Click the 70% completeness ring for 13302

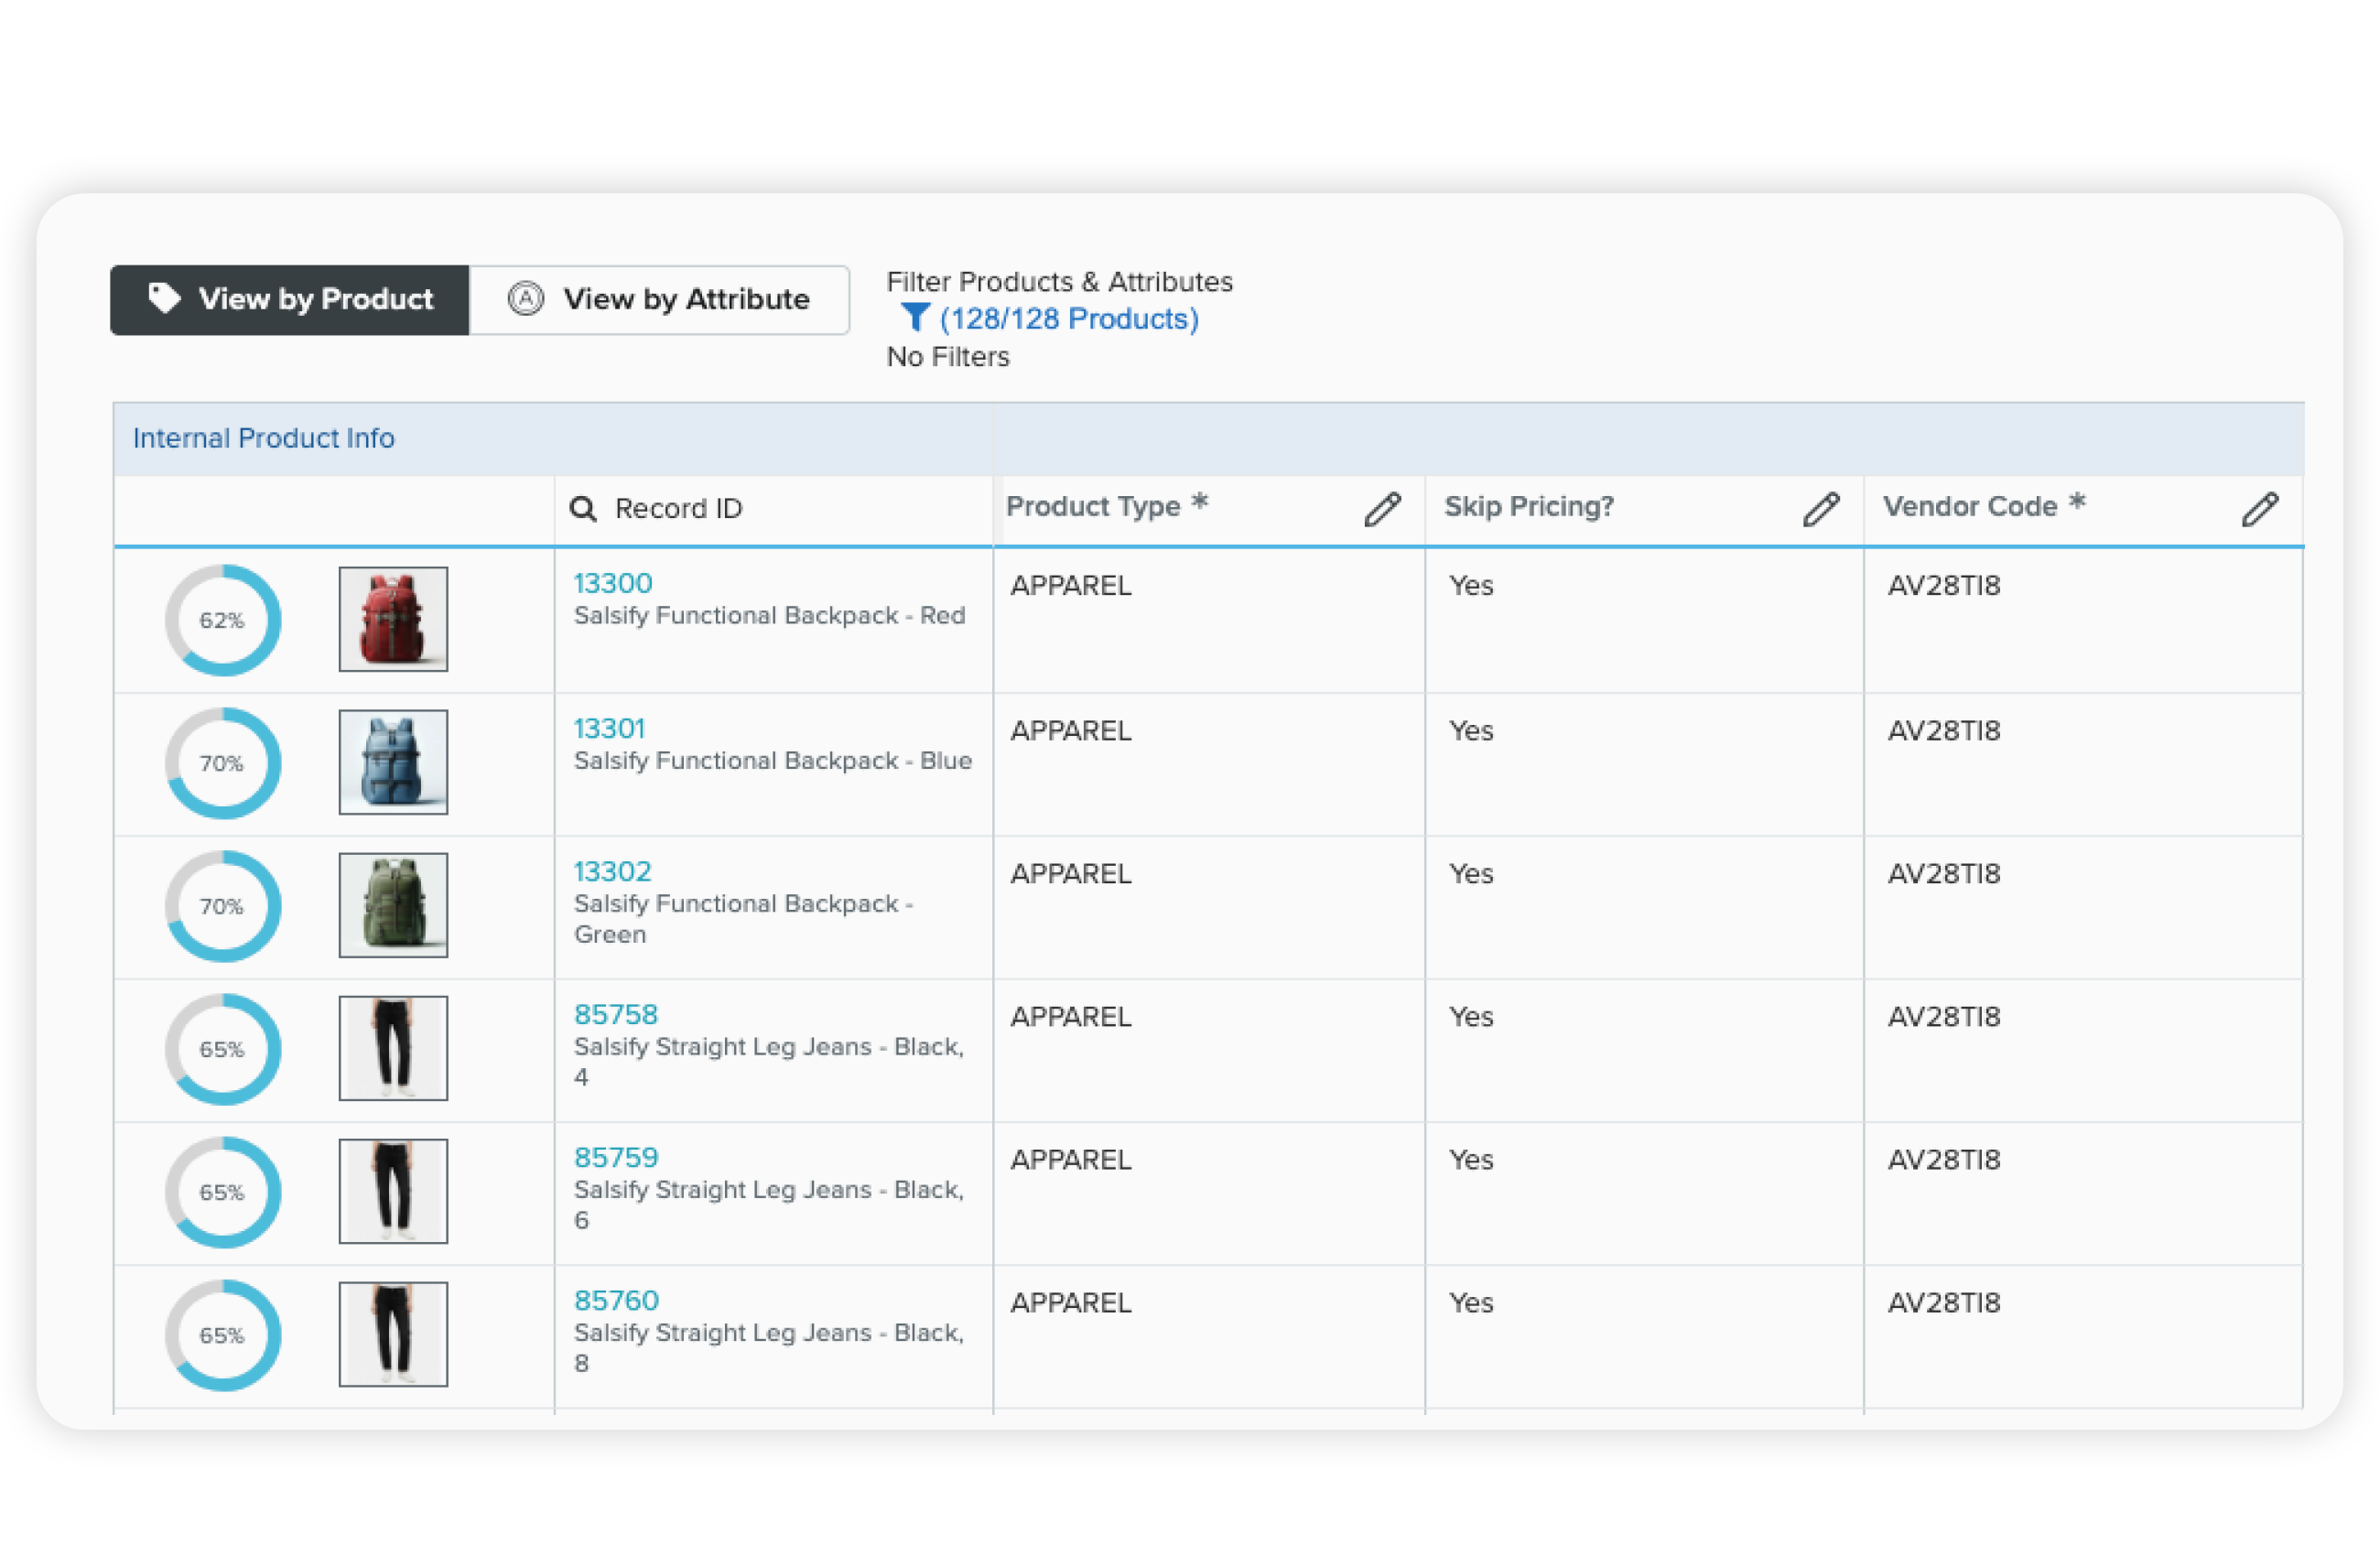[223, 906]
